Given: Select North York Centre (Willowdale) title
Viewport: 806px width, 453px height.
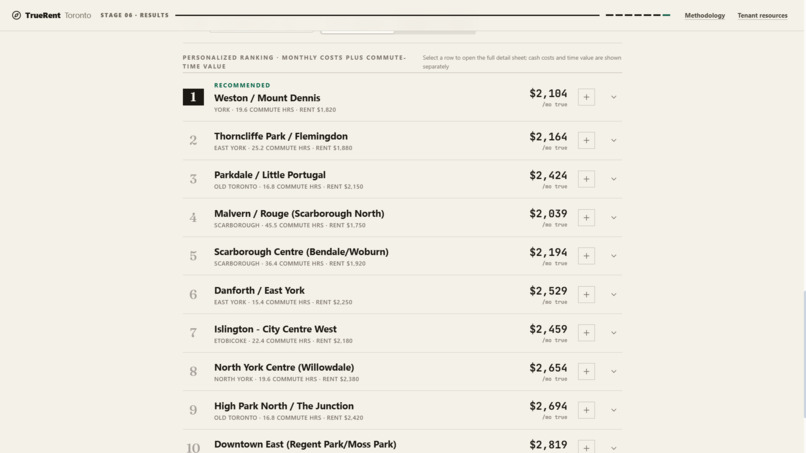Looking at the screenshot, I should pyautogui.click(x=284, y=367).
